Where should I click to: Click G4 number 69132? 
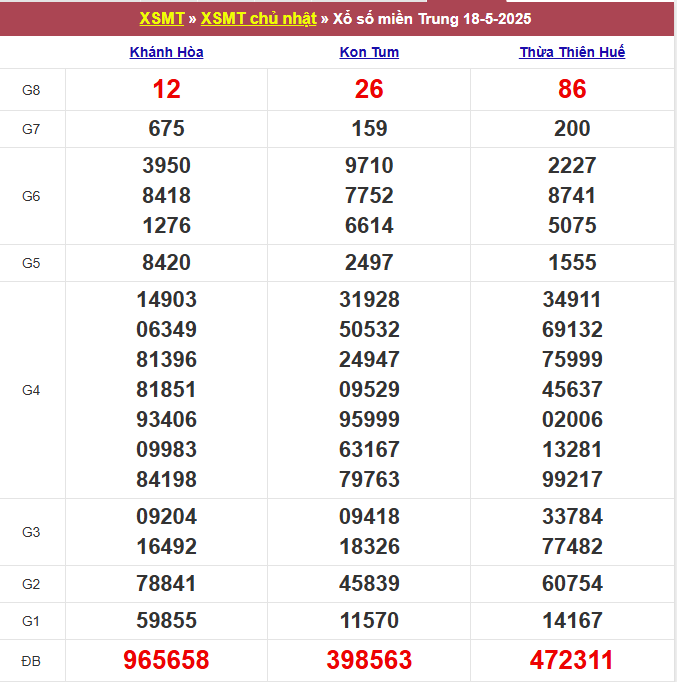point(572,330)
